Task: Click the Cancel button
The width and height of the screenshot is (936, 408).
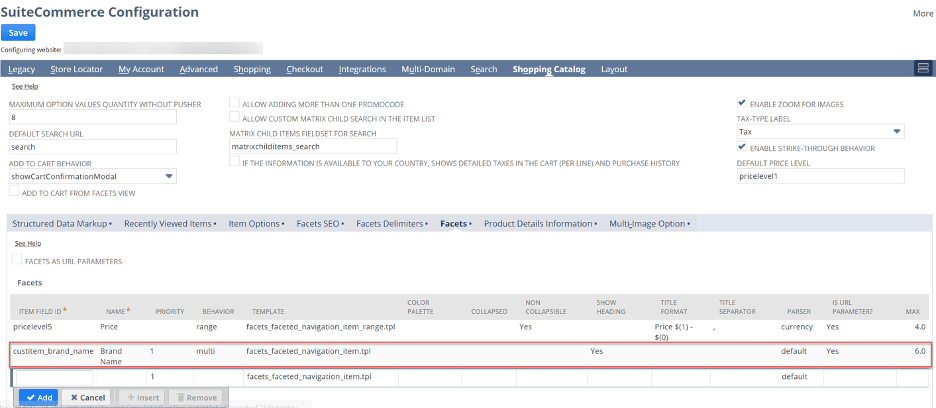Action: [x=87, y=397]
